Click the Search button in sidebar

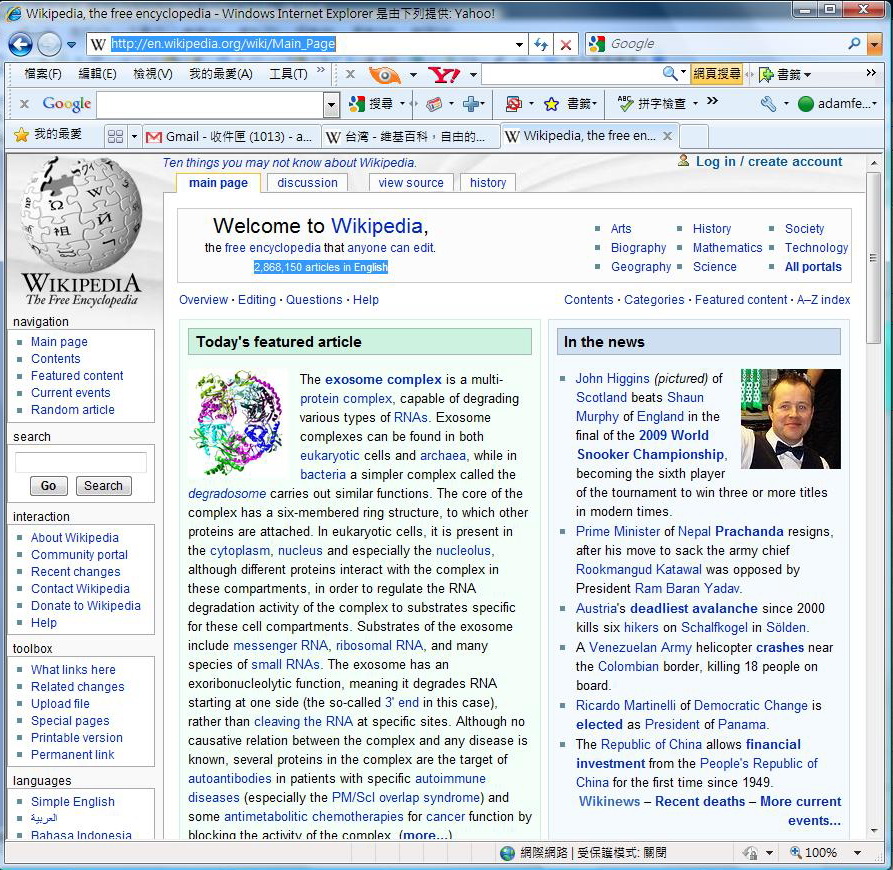pyautogui.click(x=104, y=486)
